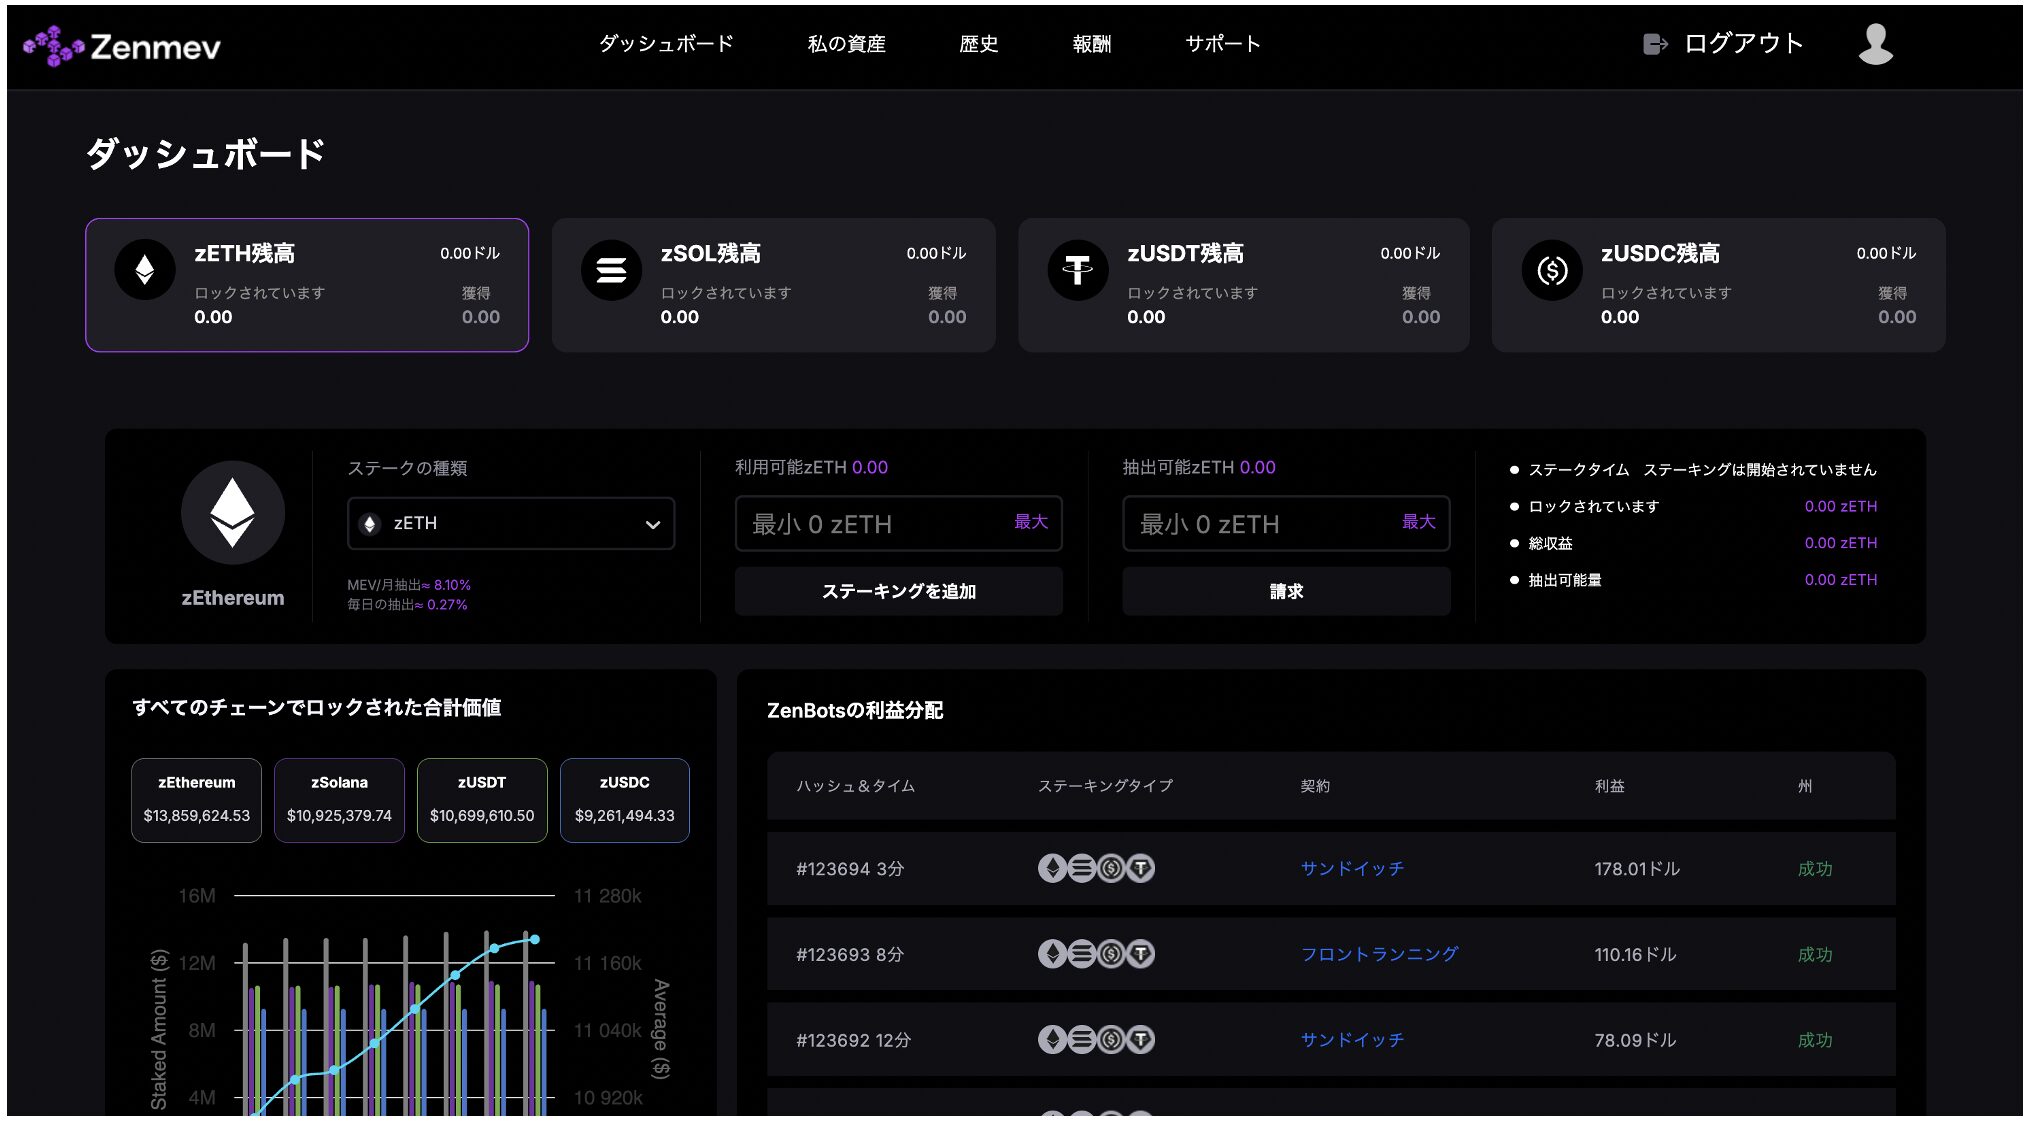Open サポート from the navigation bar

pyautogui.click(x=1223, y=44)
